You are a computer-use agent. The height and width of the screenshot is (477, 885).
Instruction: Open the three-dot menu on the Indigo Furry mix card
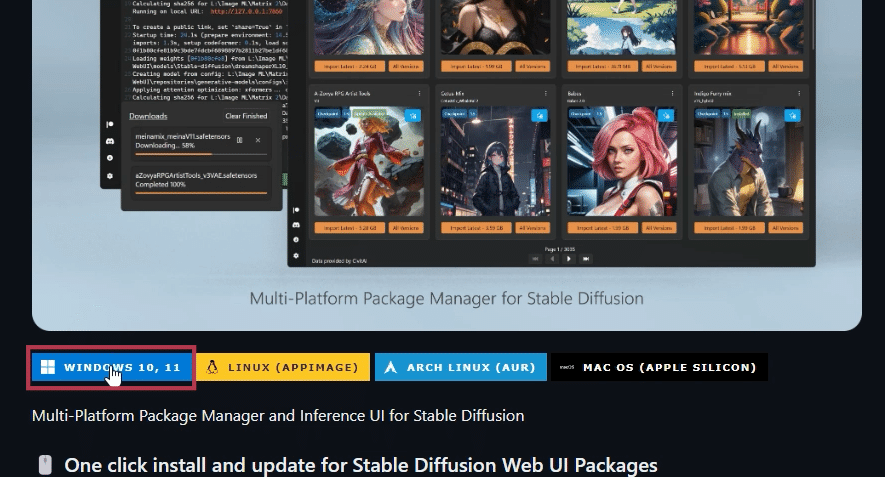(x=799, y=94)
